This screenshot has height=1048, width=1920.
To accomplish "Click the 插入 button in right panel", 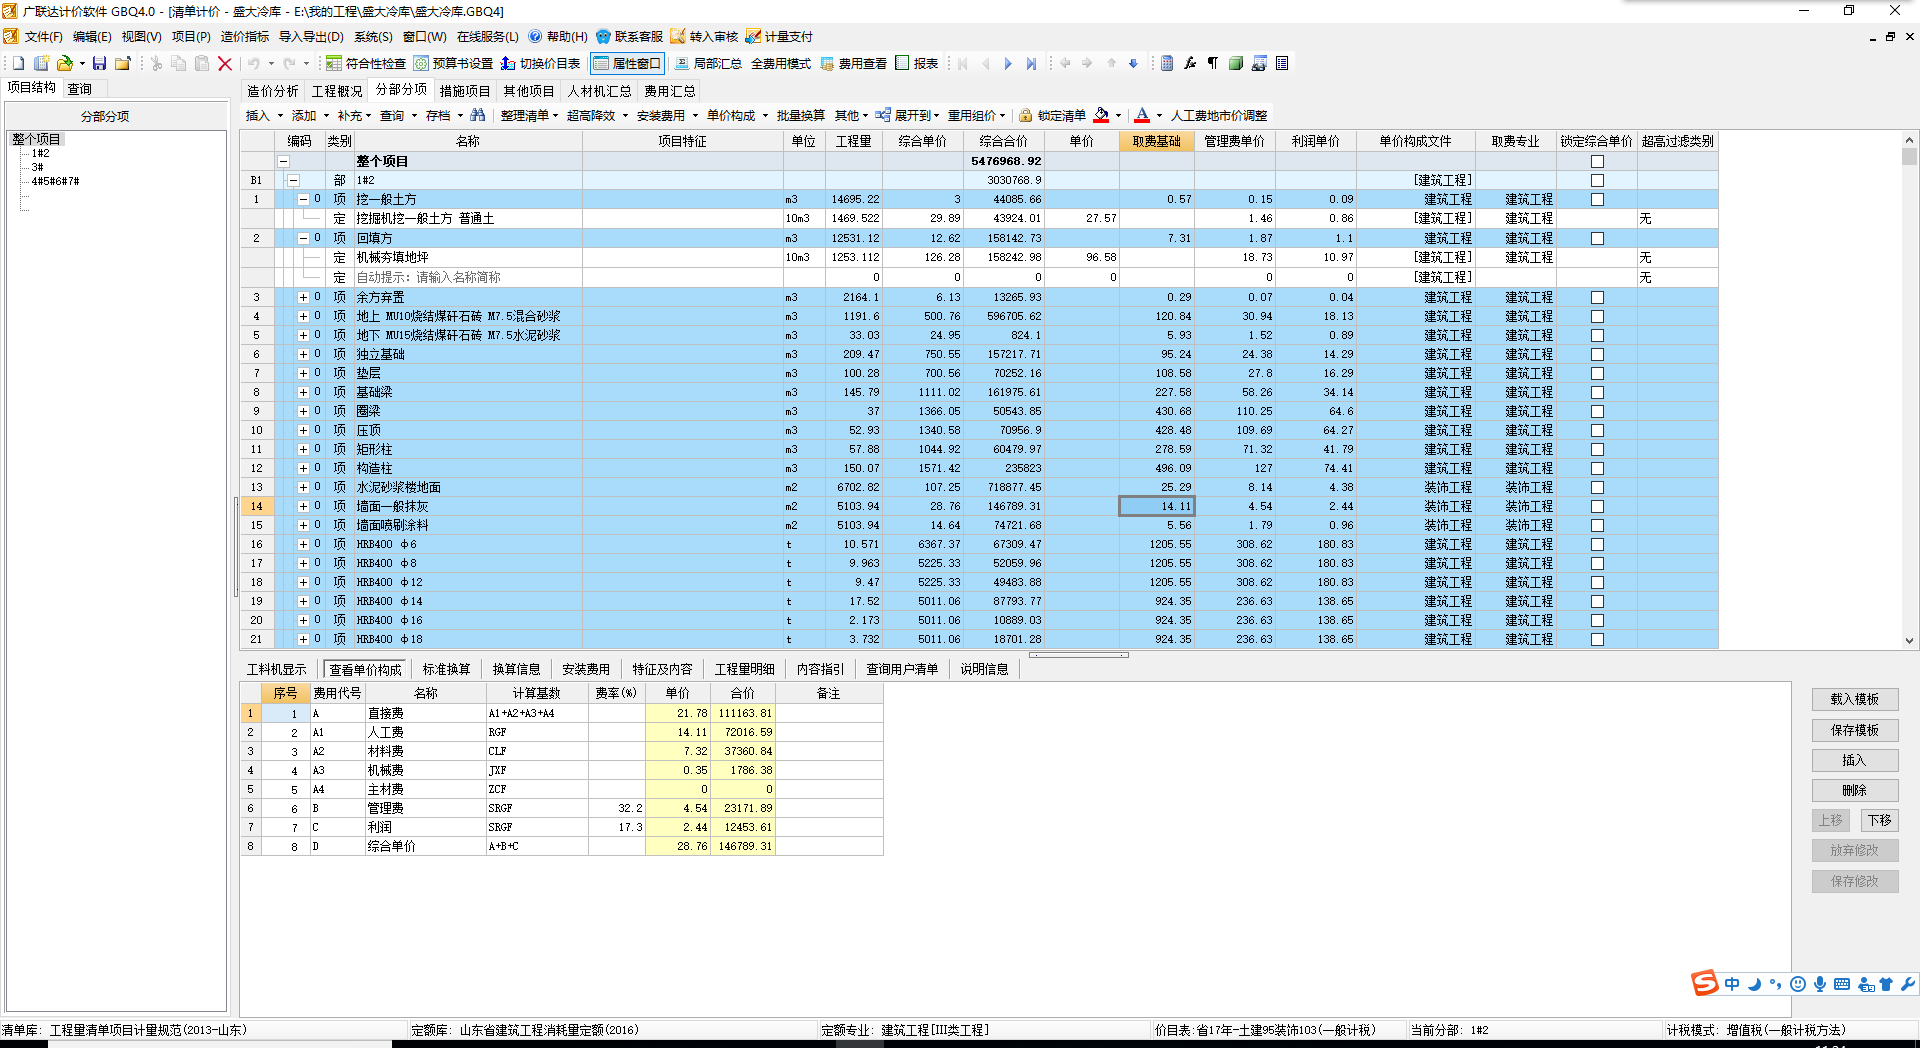I will click(1855, 760).
